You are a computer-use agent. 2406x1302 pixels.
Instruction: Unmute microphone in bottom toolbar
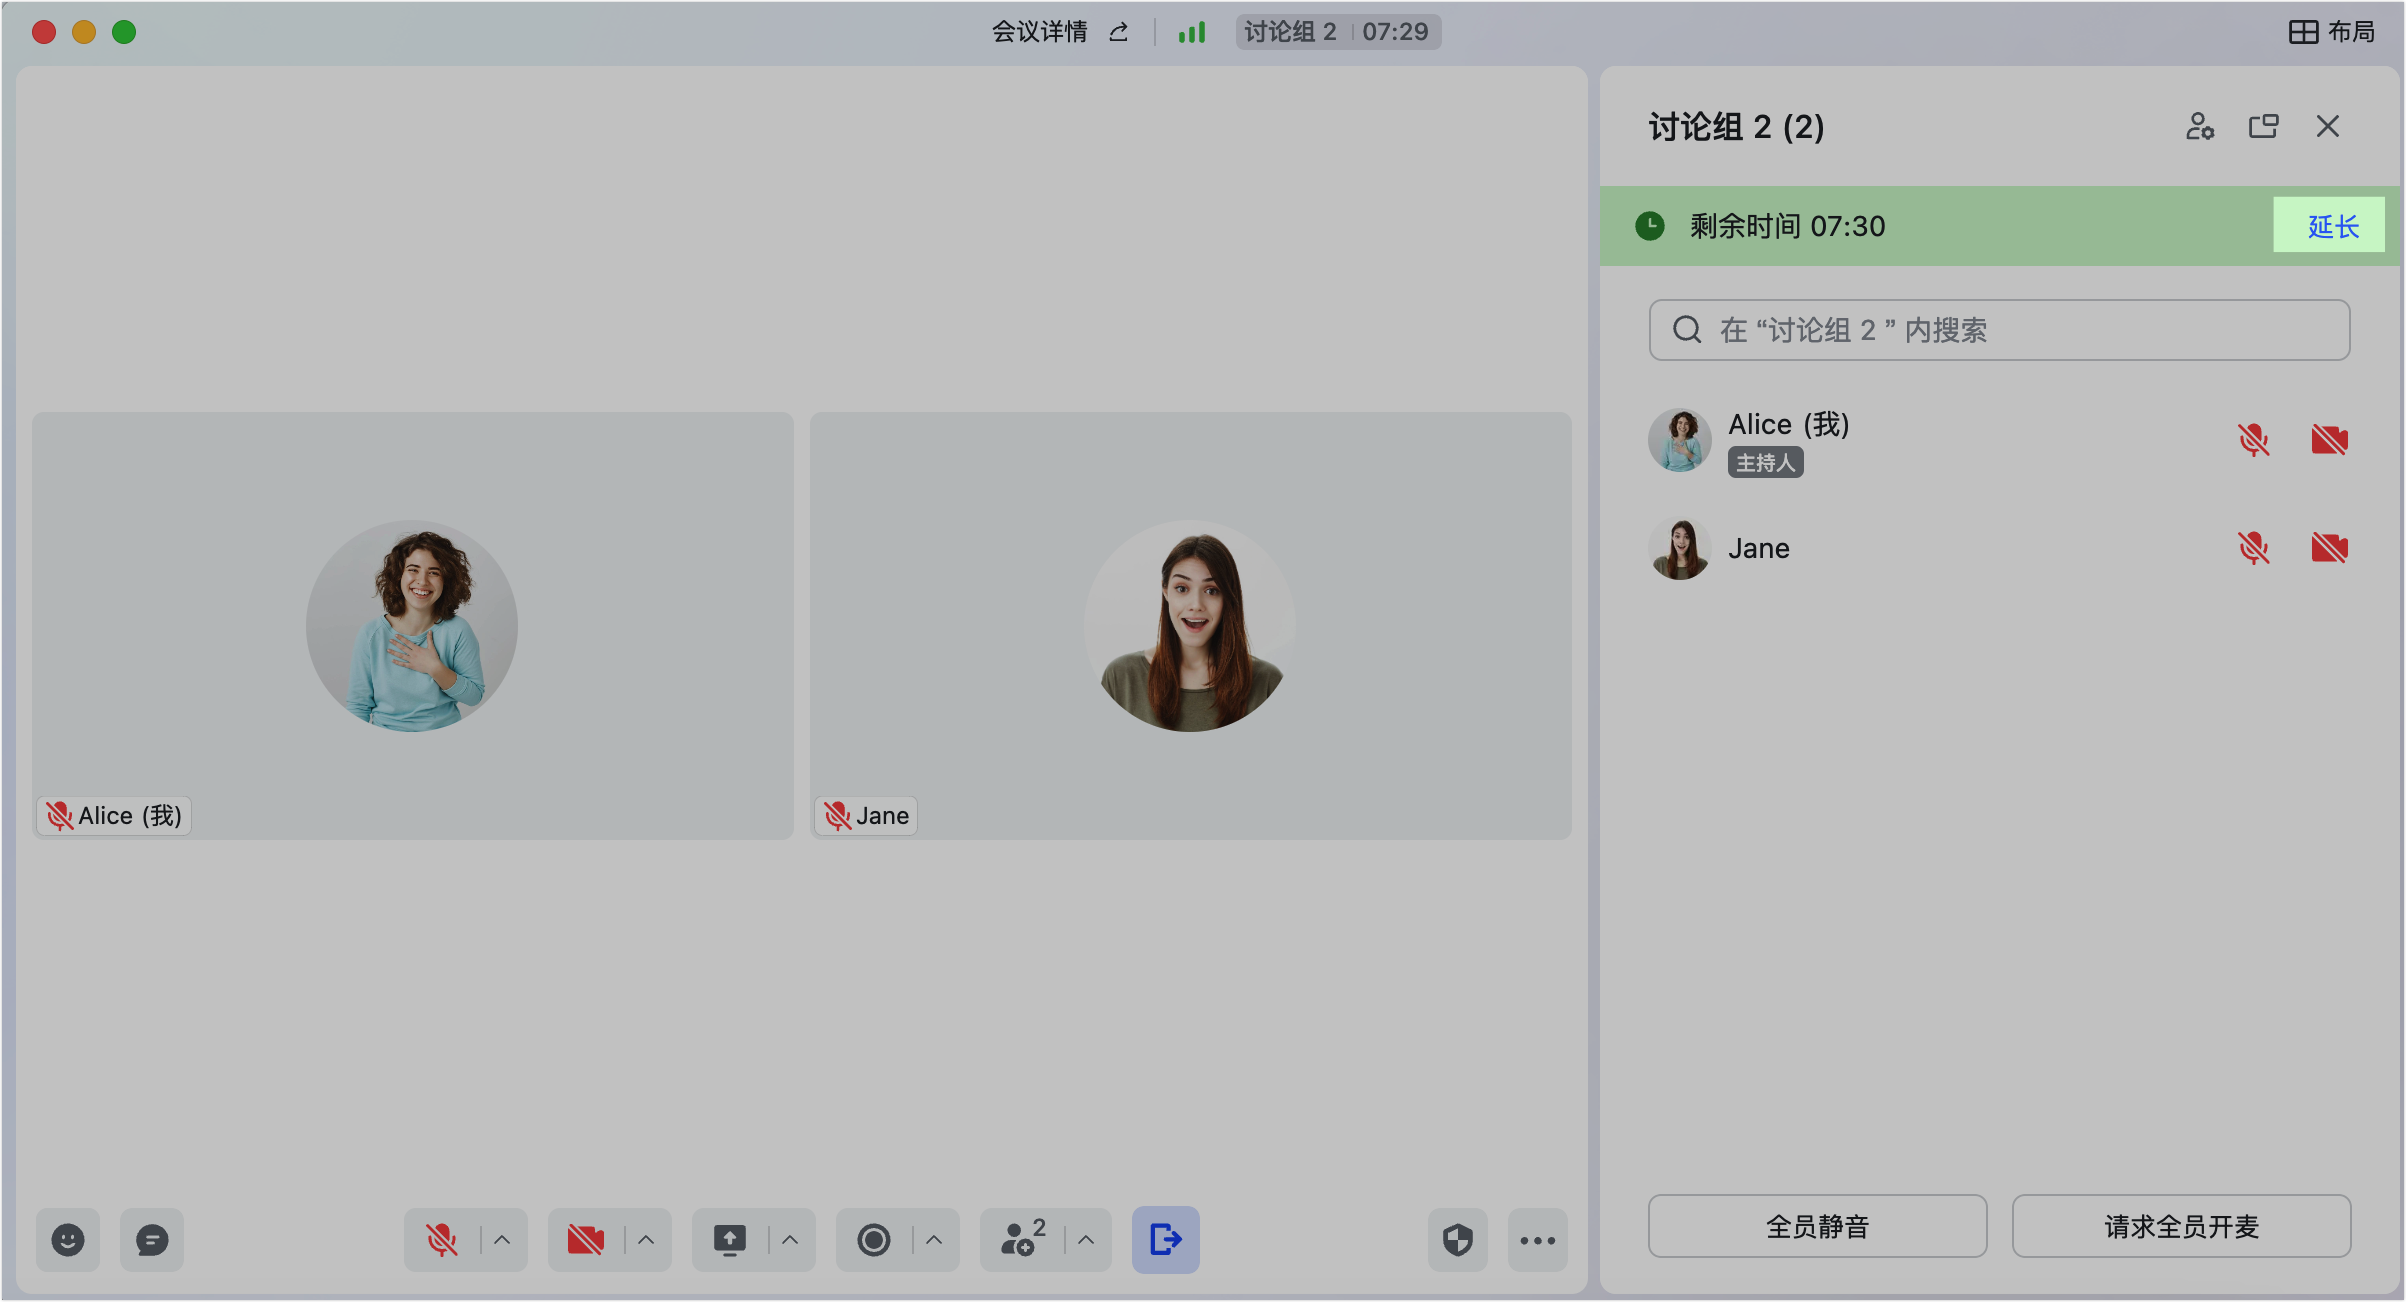(442, 1240)
